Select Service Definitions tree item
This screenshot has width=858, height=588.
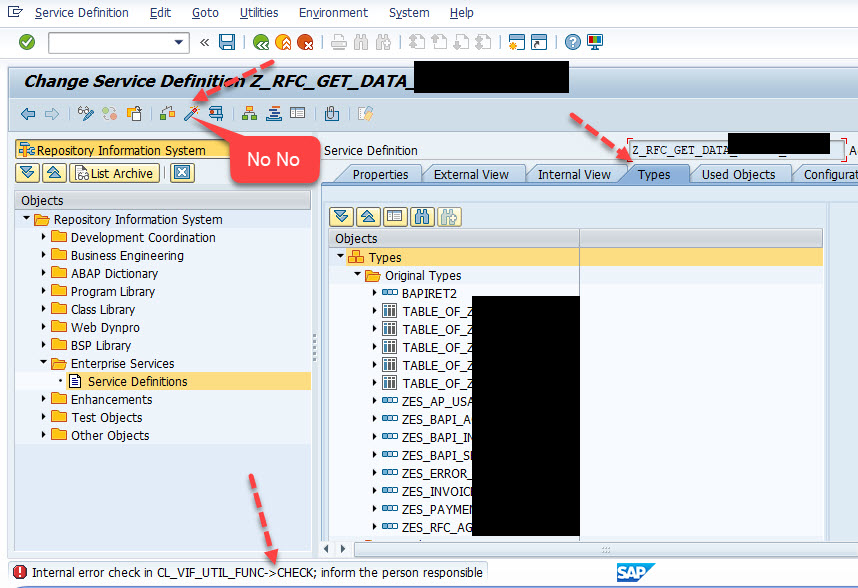(x=137, y=381)
